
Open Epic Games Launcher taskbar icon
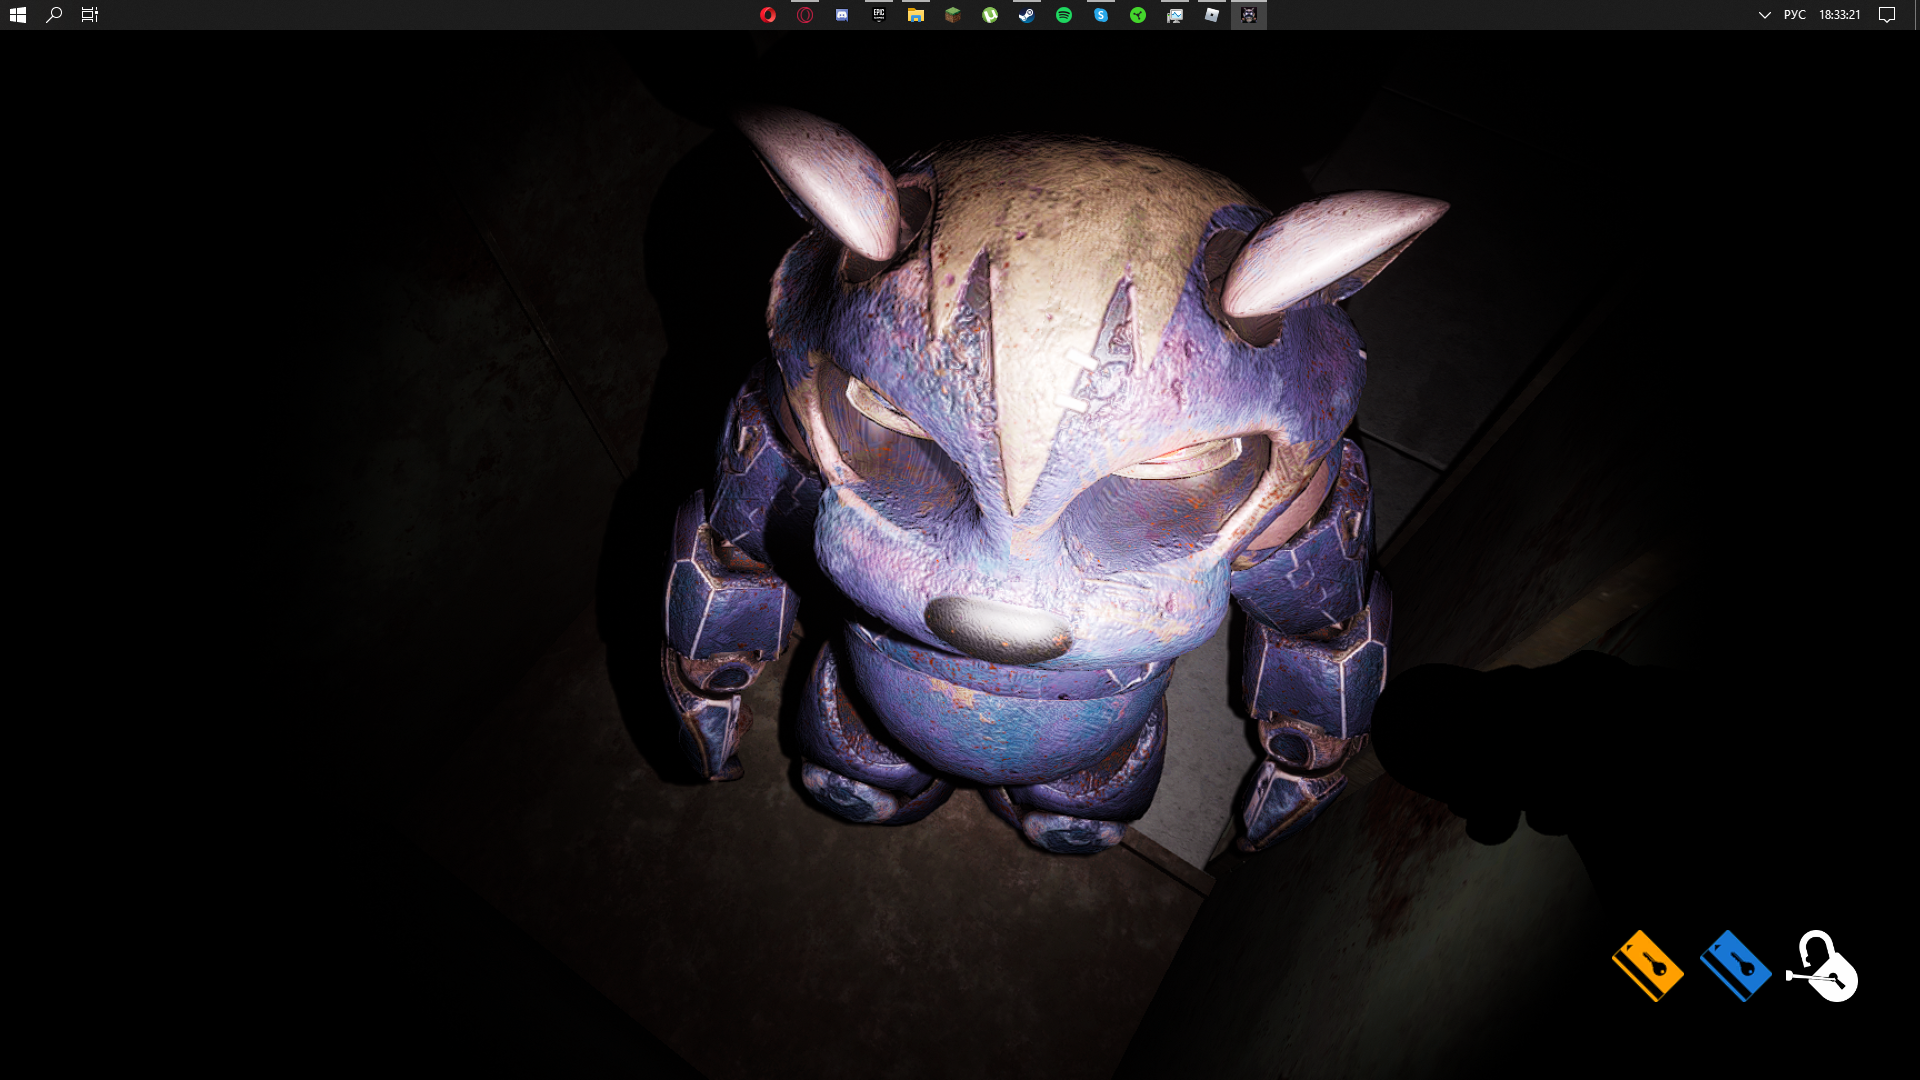pyautogui.click(x=879, y=15)
